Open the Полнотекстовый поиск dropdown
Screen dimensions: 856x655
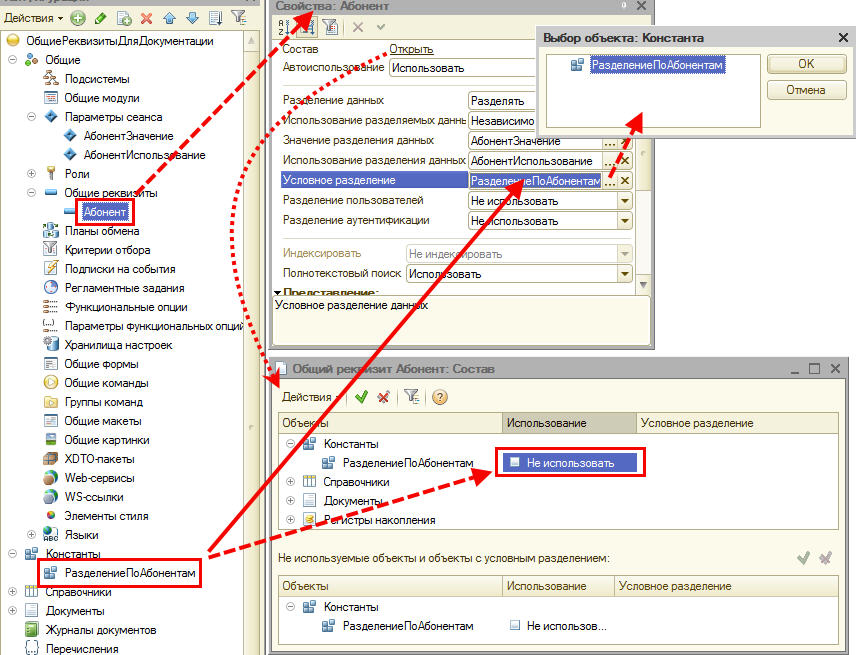[625, 273]
